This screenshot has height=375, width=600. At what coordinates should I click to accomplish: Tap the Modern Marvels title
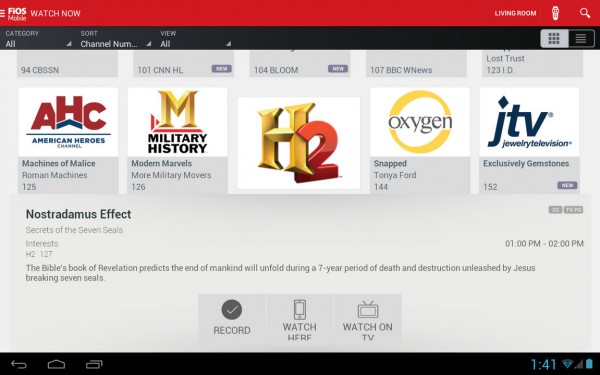[x=161, y=163]
